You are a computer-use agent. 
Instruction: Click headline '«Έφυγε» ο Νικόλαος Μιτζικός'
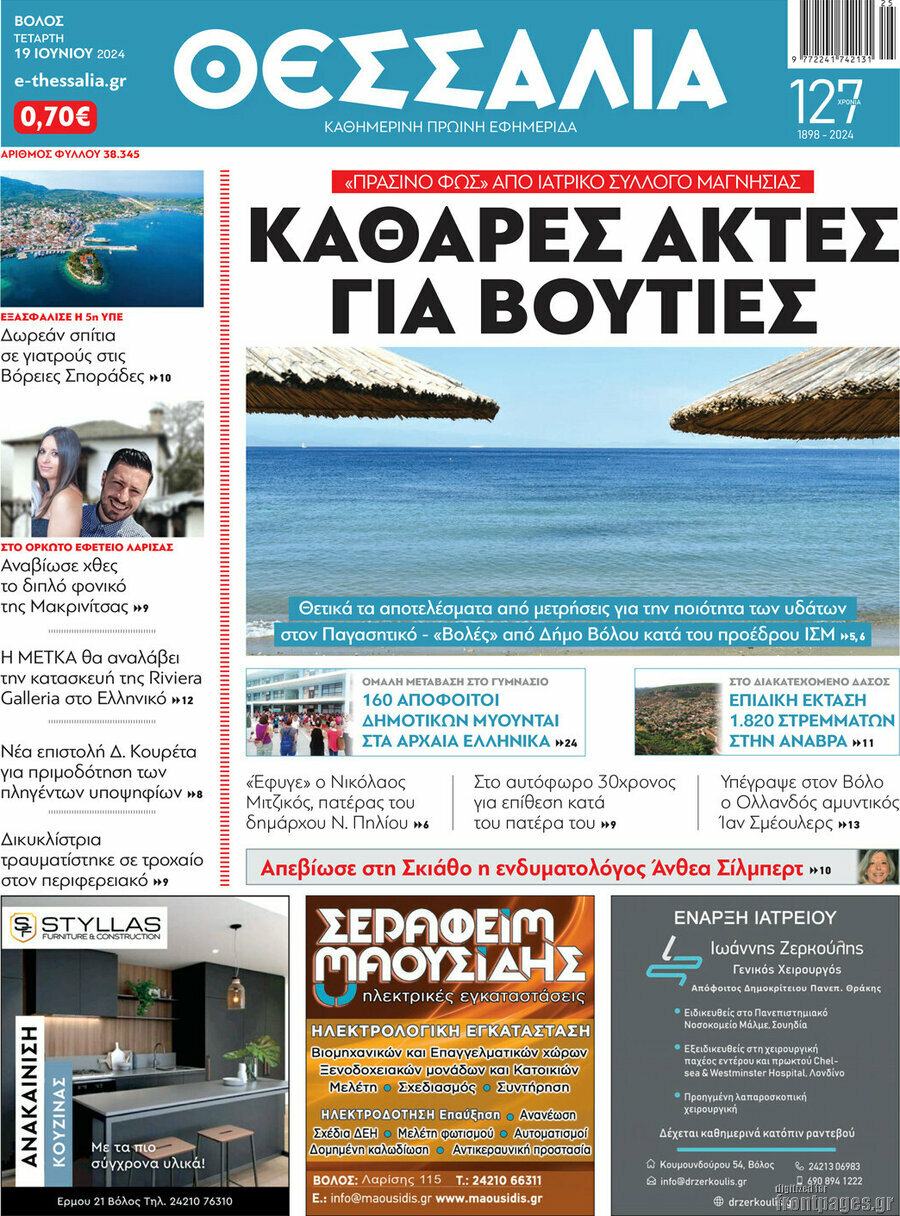point(338,803)
